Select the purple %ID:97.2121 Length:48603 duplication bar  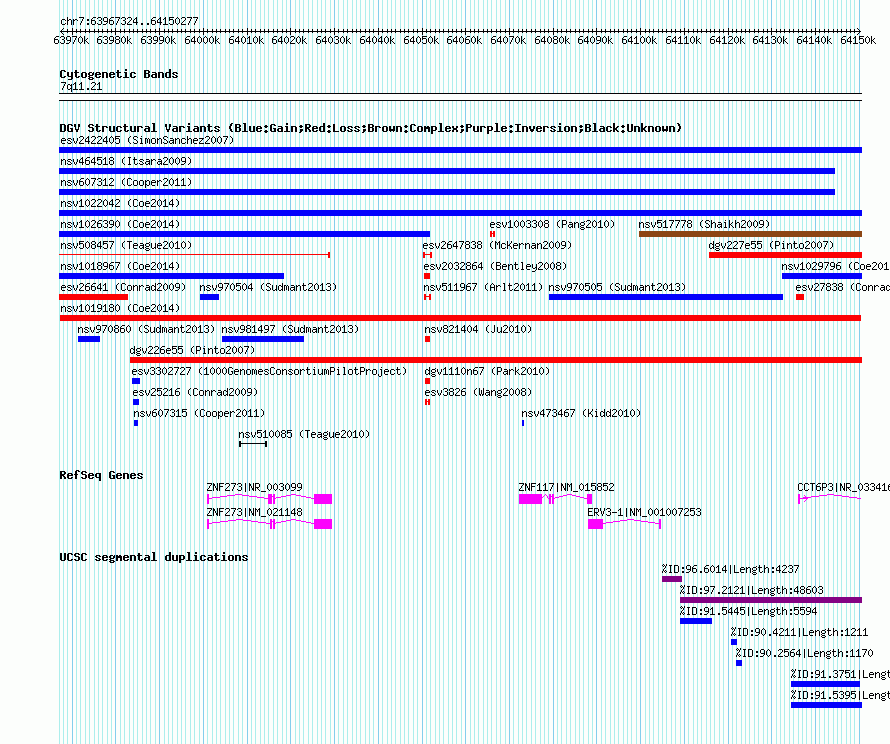tap(771, 600)
